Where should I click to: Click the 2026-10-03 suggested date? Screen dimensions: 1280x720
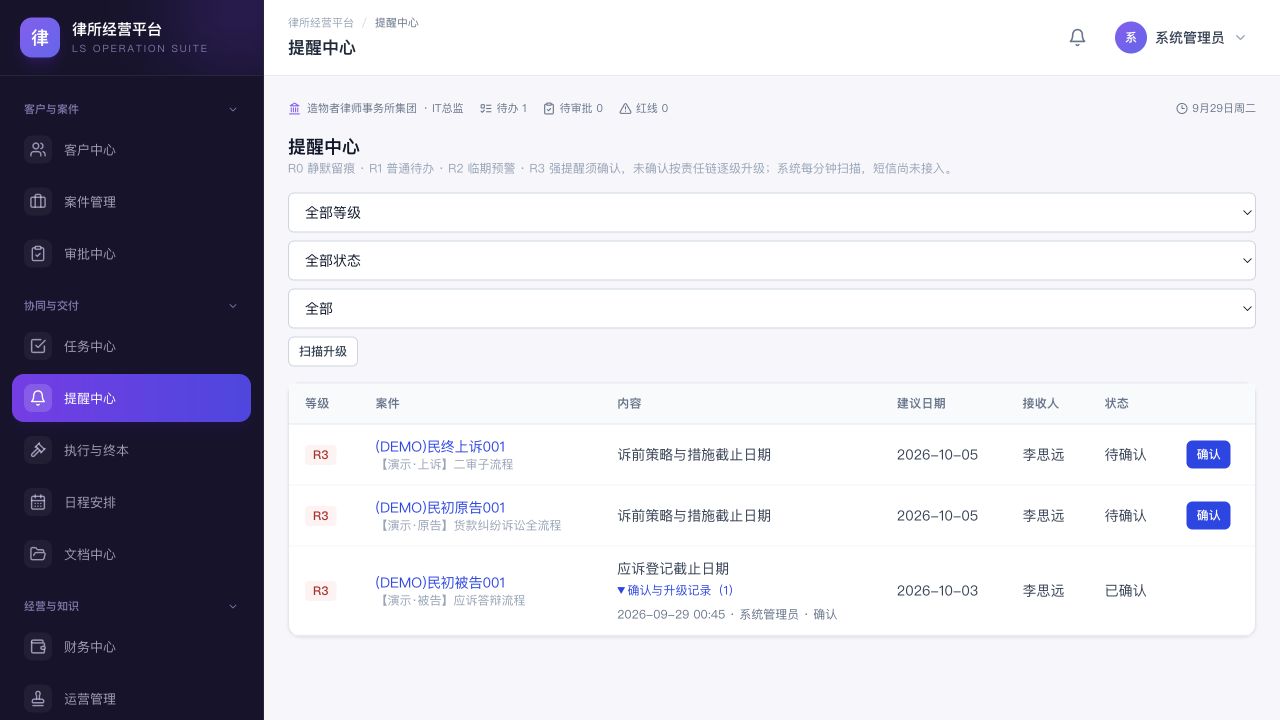(x=937, y=590)
